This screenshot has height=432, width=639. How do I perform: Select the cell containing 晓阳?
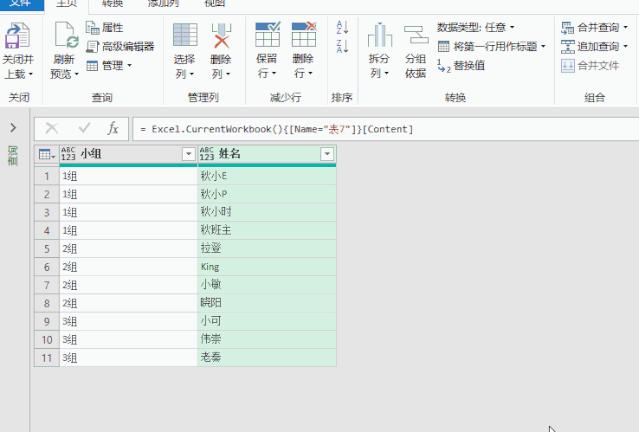pos(267,303)
